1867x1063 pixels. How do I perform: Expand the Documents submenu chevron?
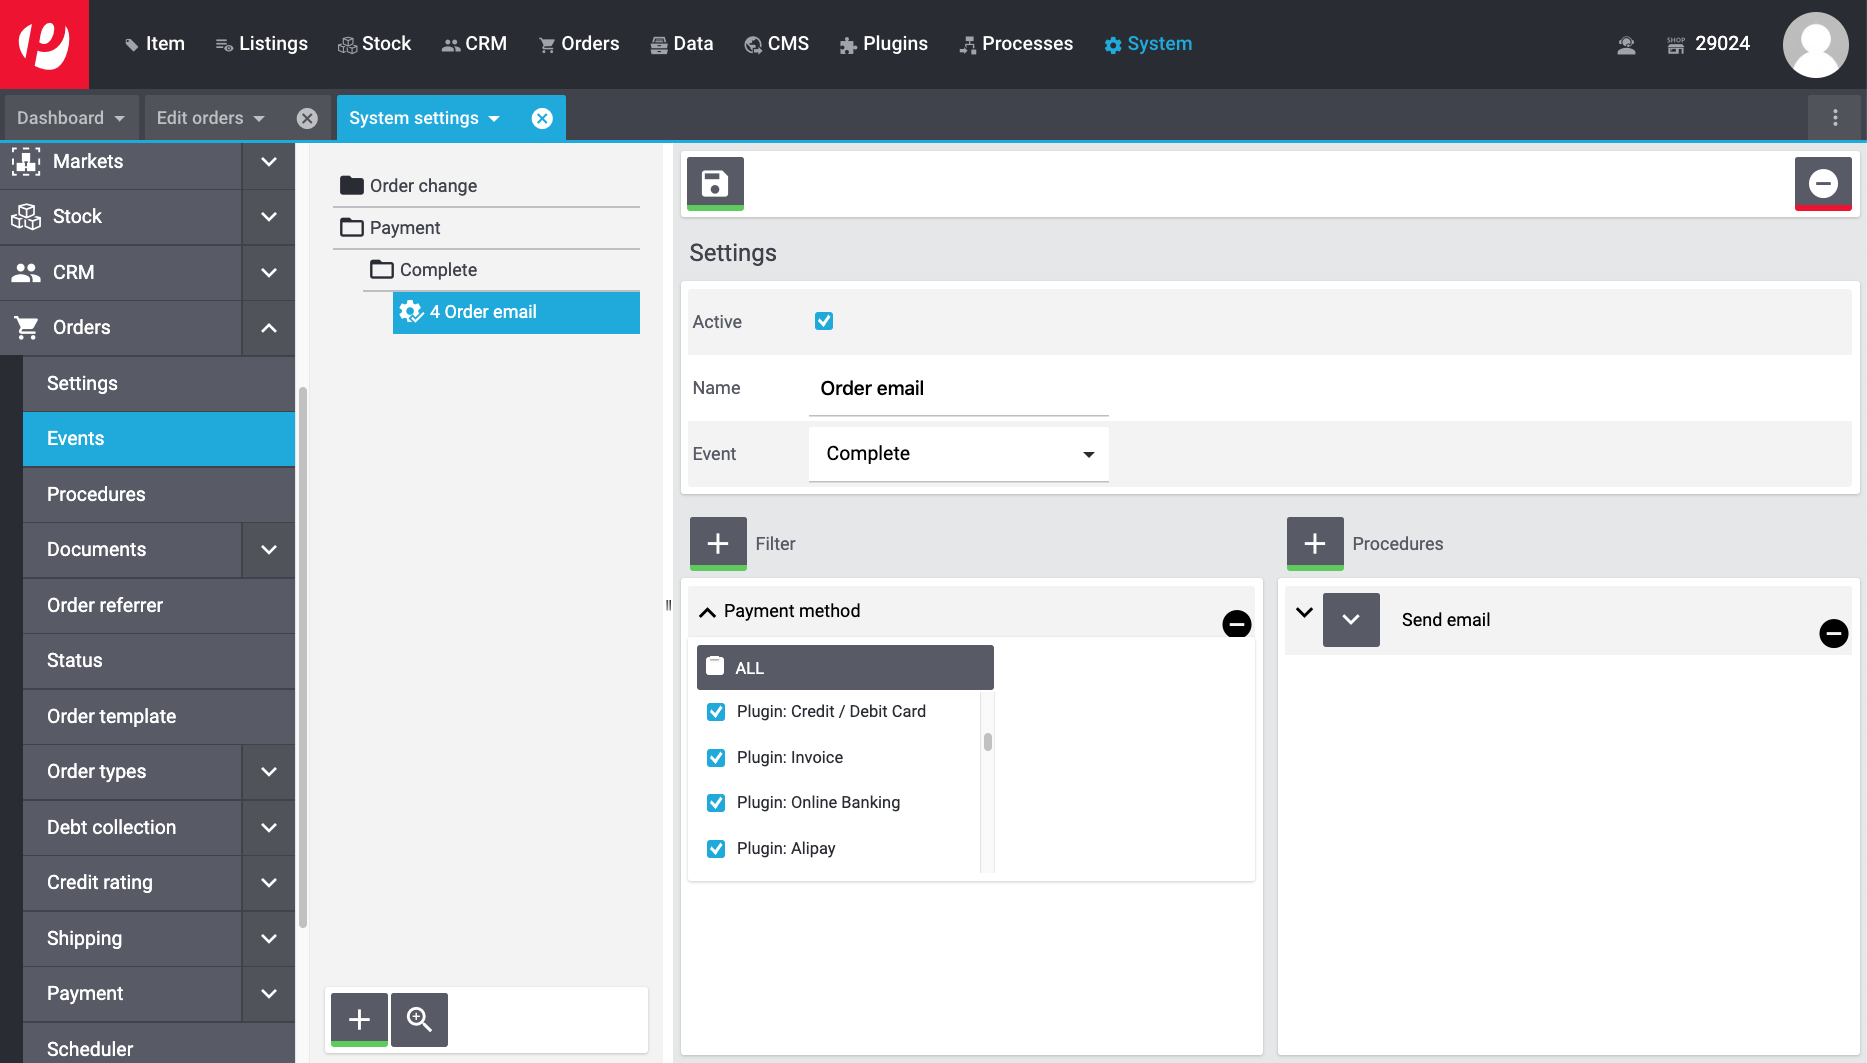(269, 550)
